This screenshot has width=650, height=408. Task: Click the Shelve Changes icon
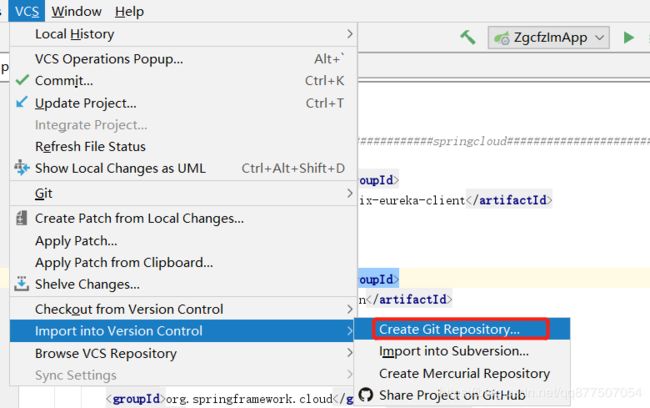coord(22,284)
